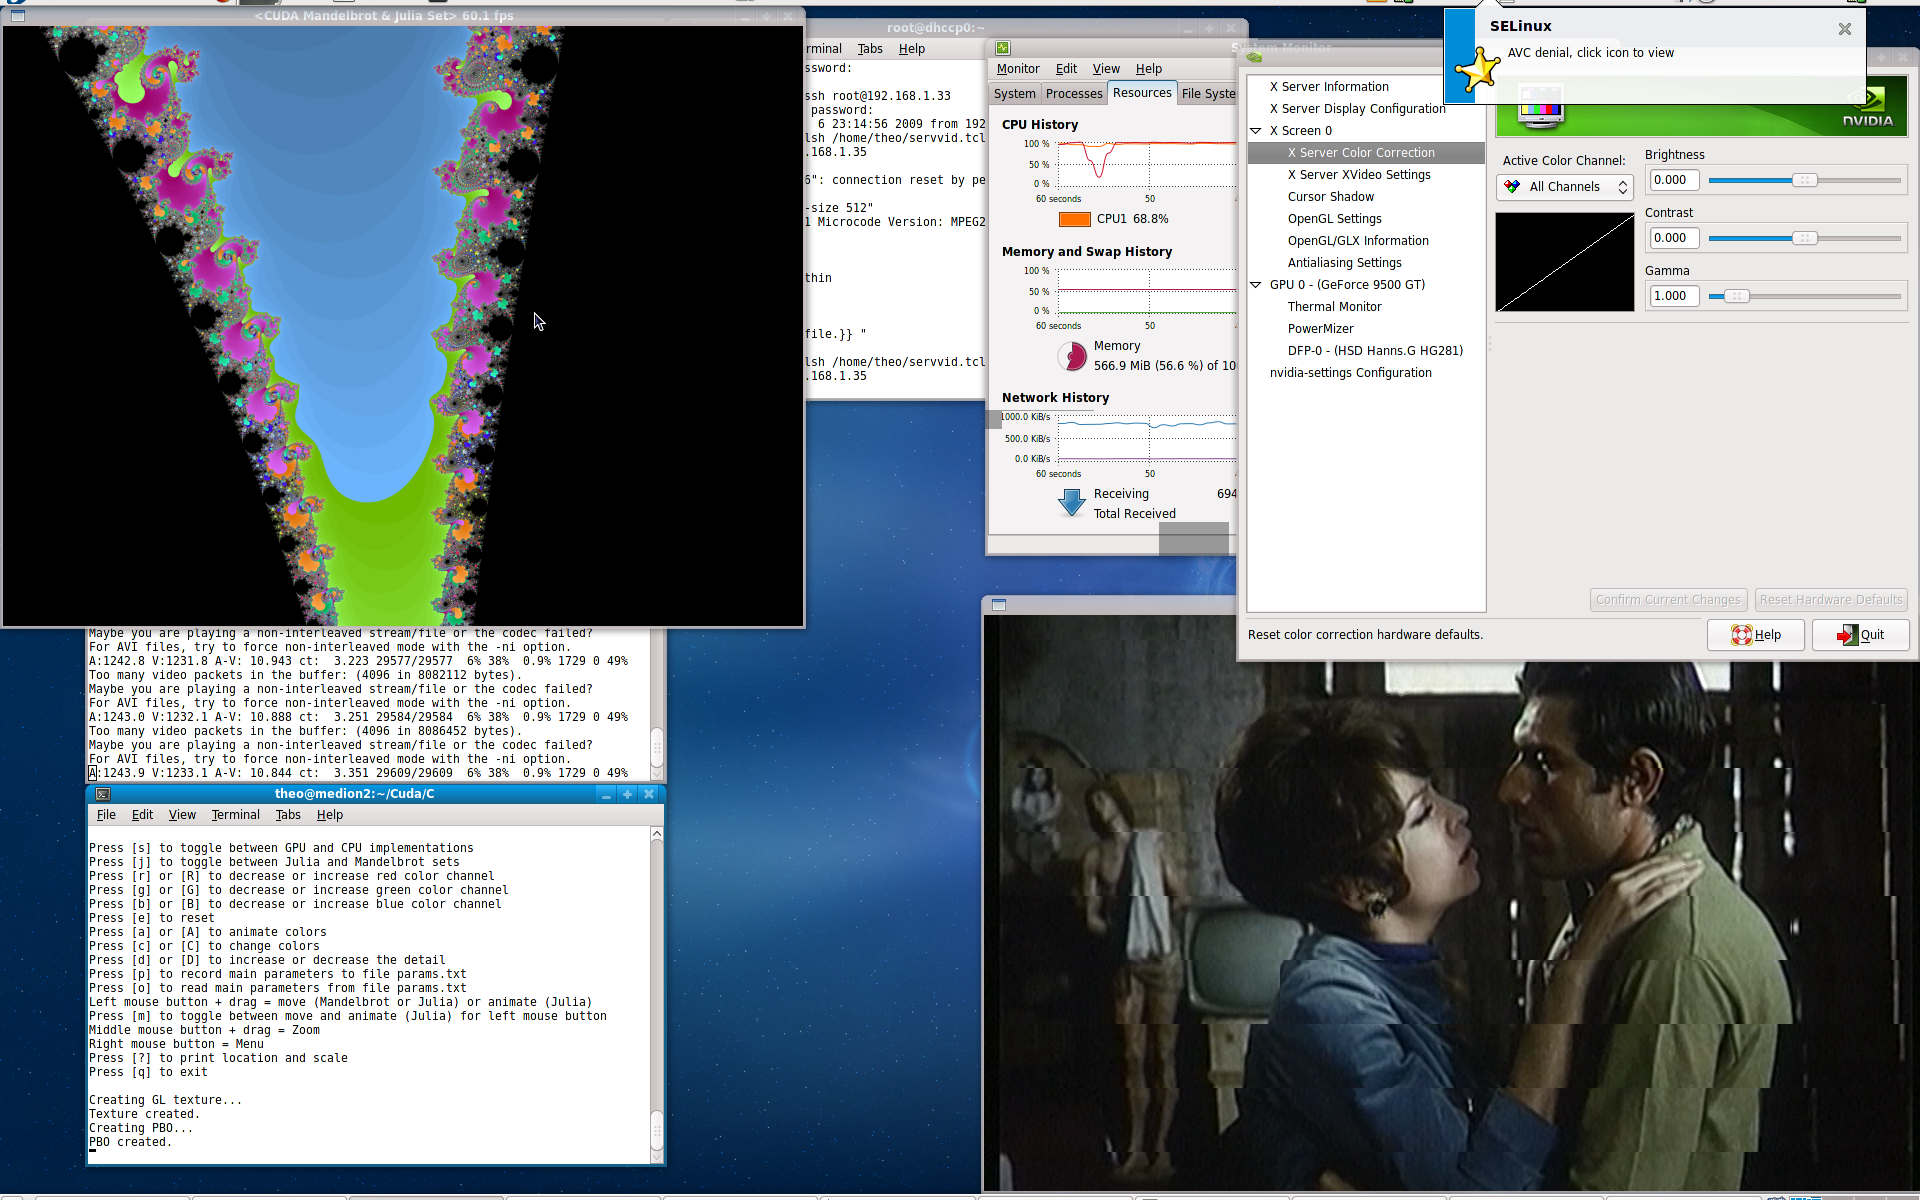Open View menu in System Monitor
This screenshot has width=1920, height=1200.
pos(1106,69)
